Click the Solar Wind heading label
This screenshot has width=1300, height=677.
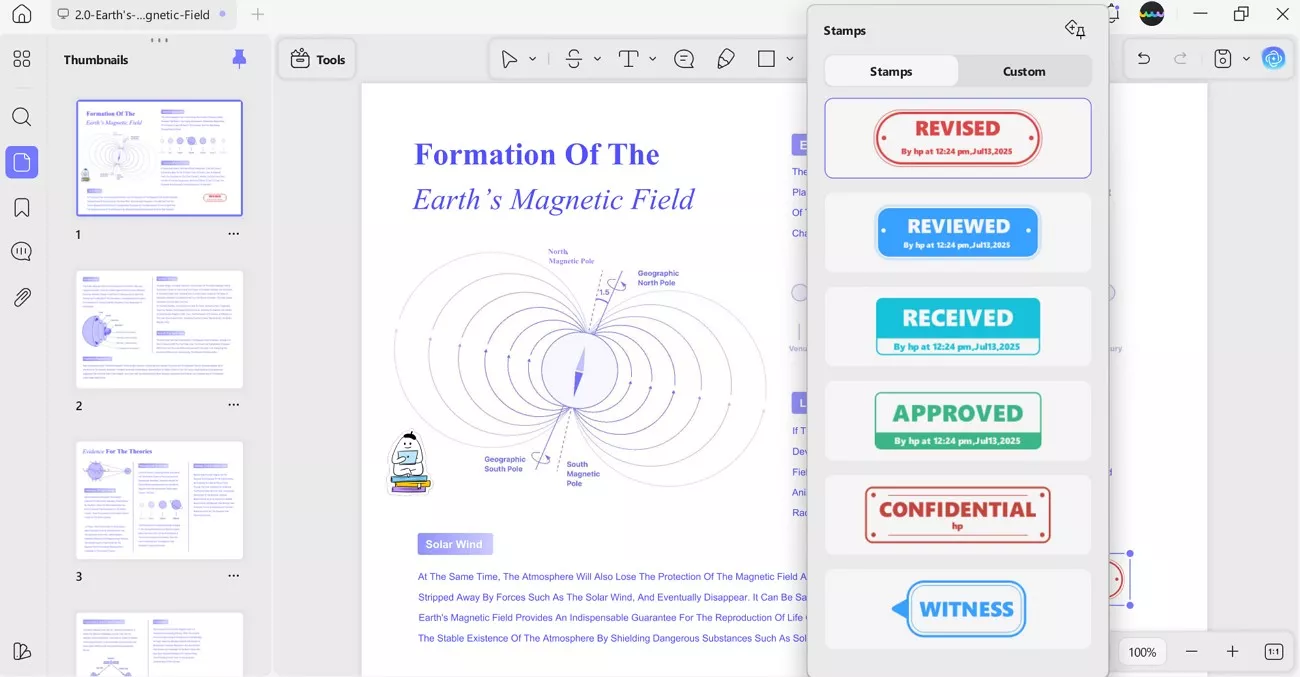(455, 544)
